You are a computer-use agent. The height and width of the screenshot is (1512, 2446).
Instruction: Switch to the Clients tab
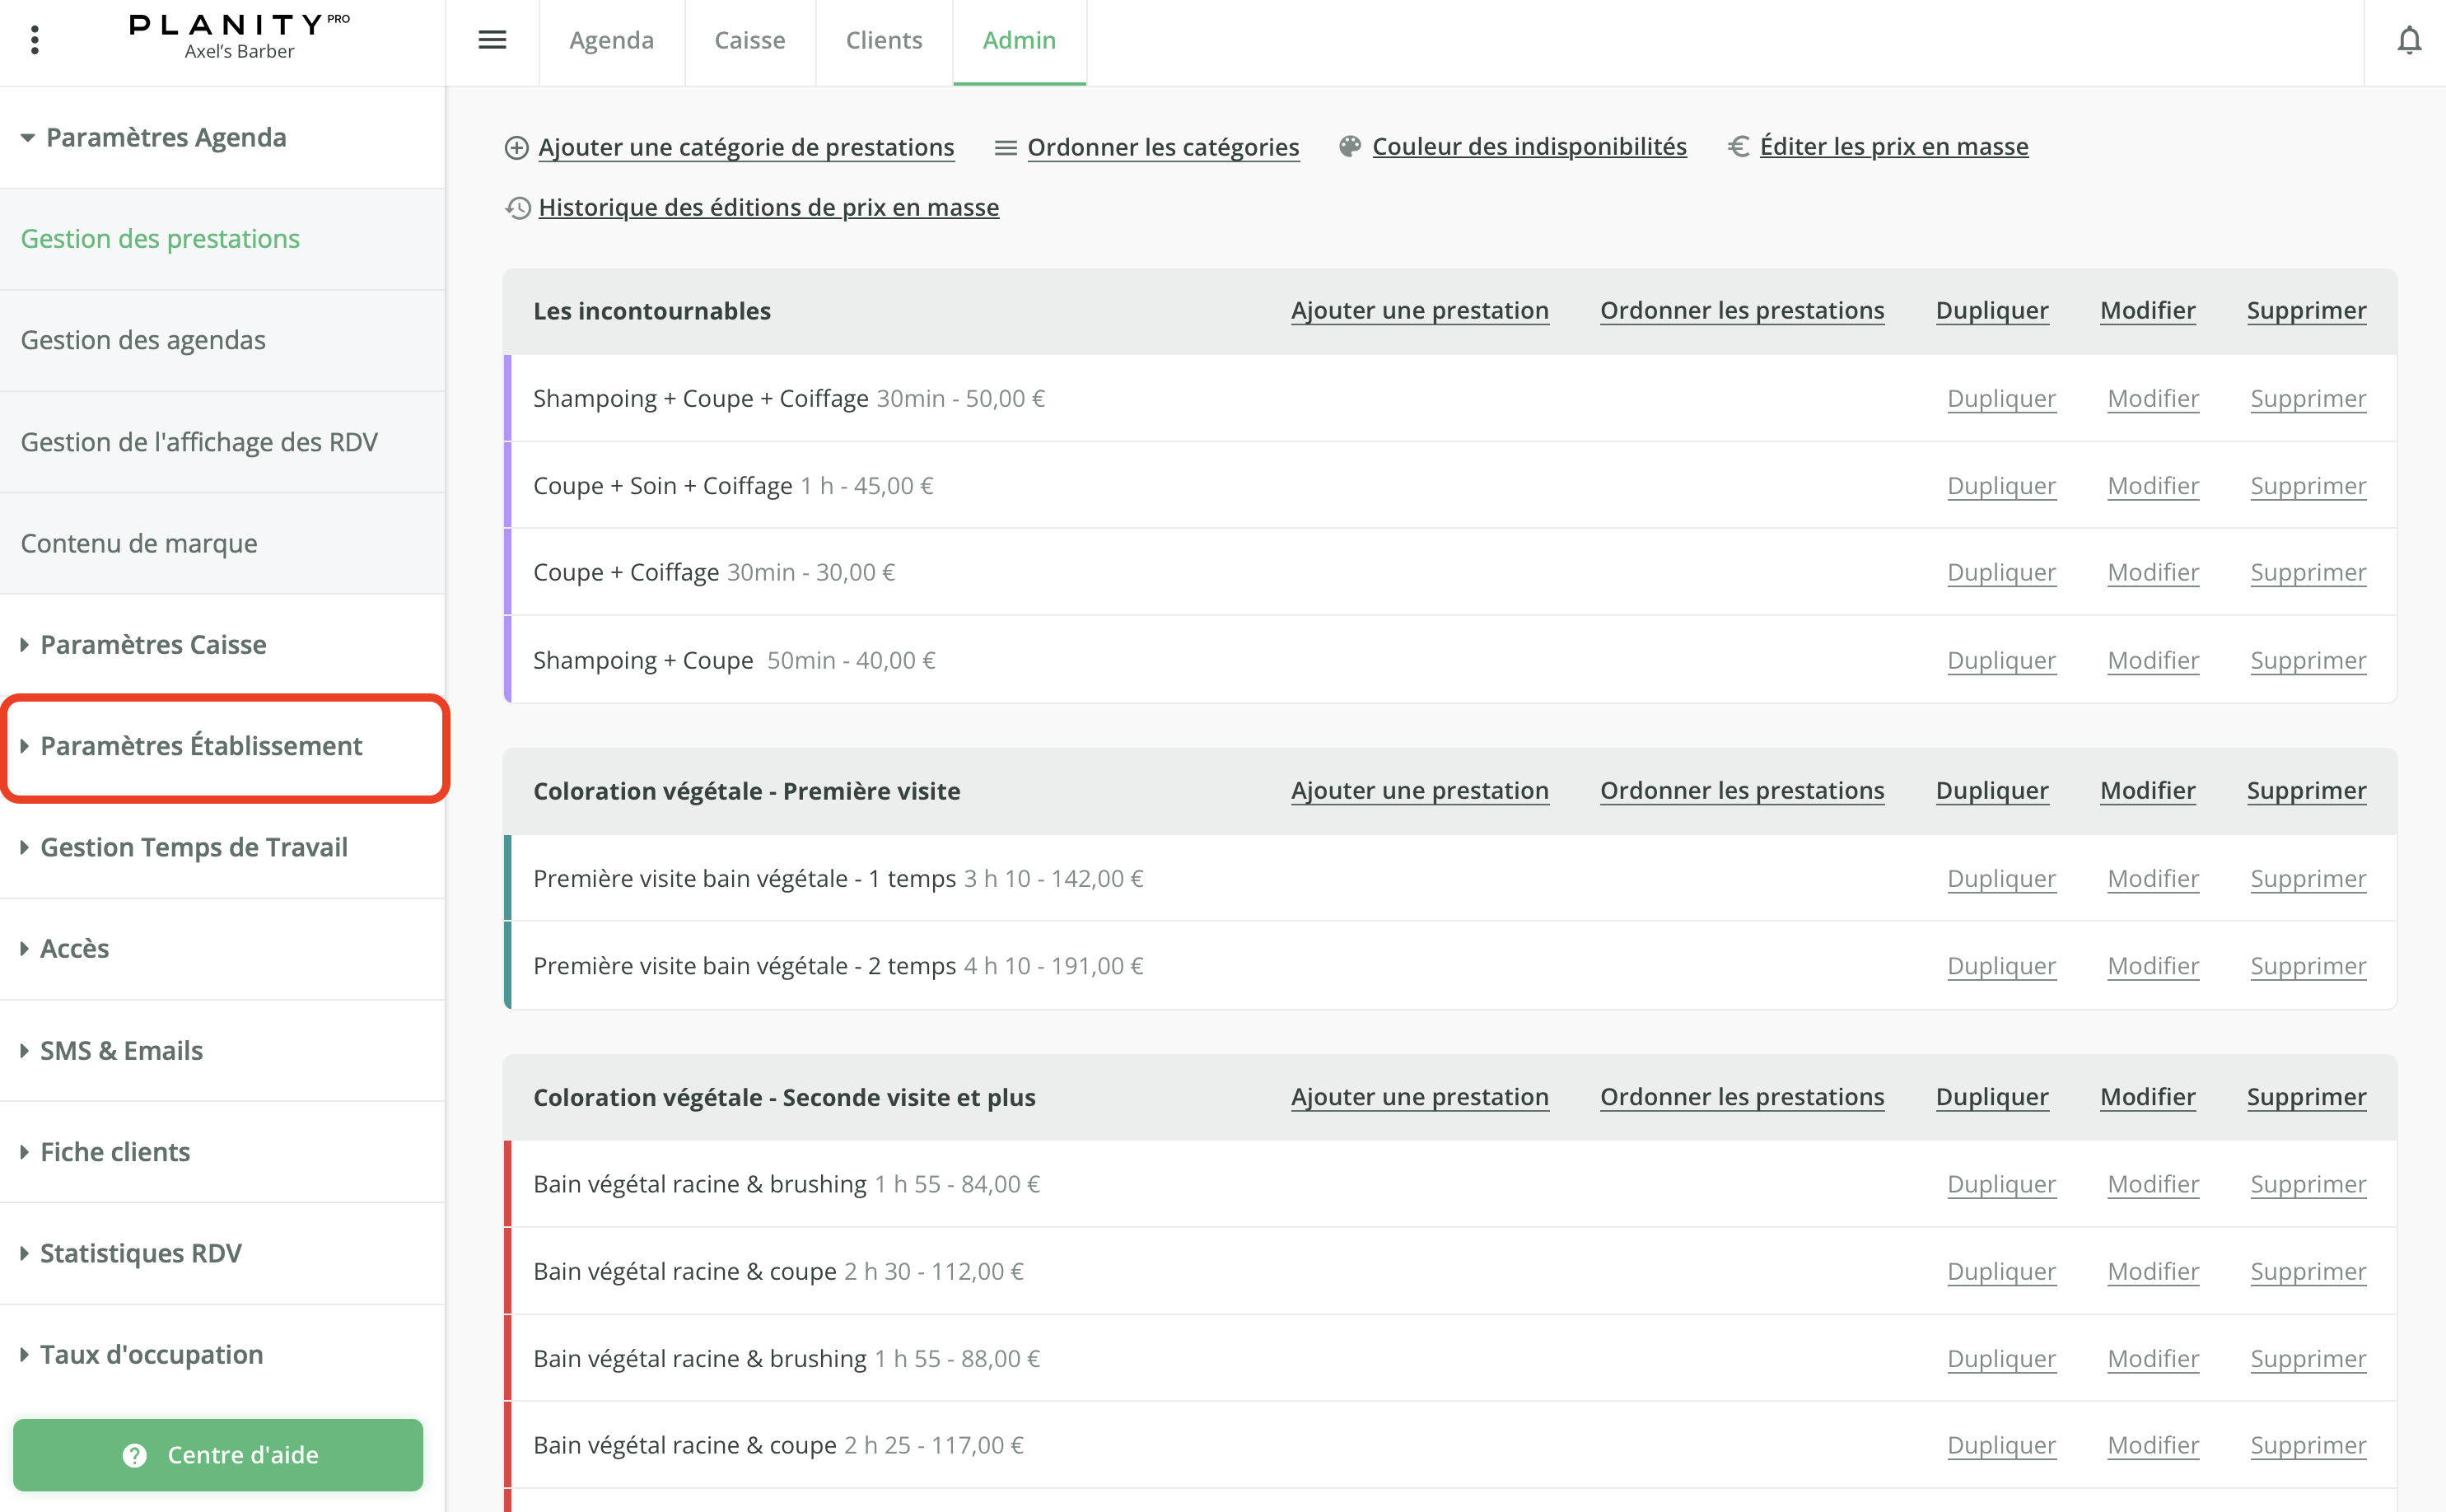point(884,40)
